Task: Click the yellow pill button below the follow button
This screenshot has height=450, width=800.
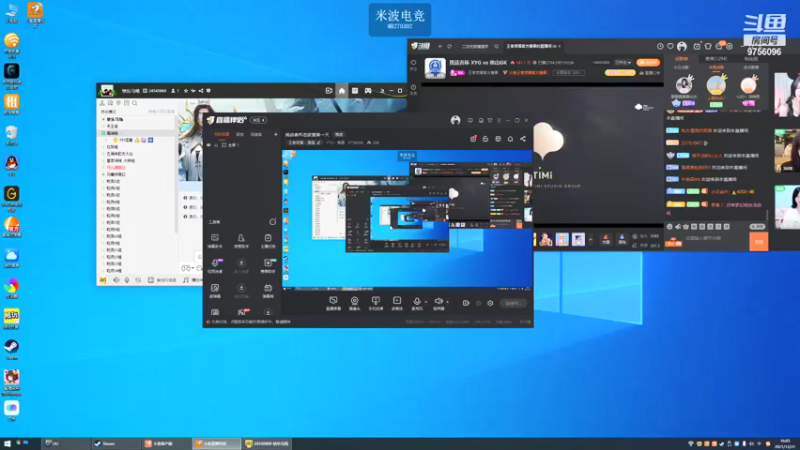Action: tap(620, 72)
